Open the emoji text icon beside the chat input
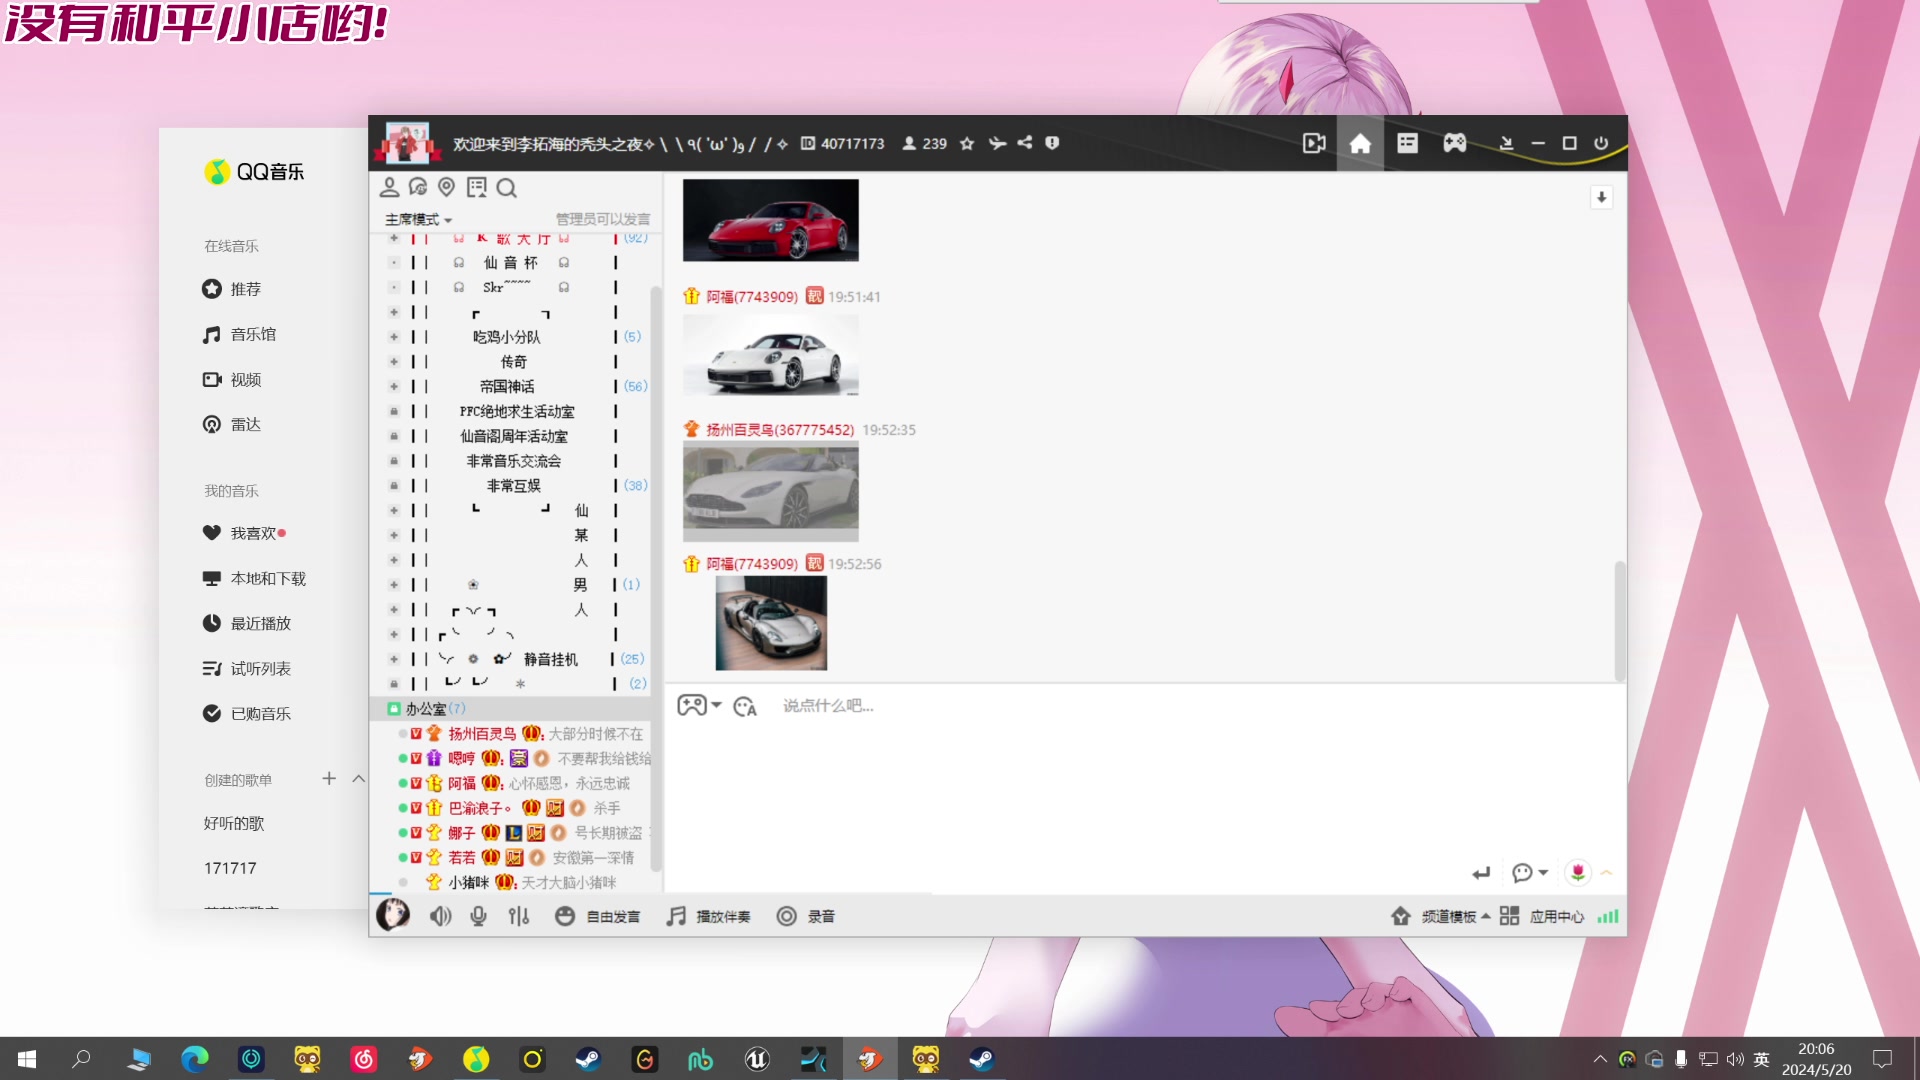This screenshot has height=1080, width=1920. 745,706
